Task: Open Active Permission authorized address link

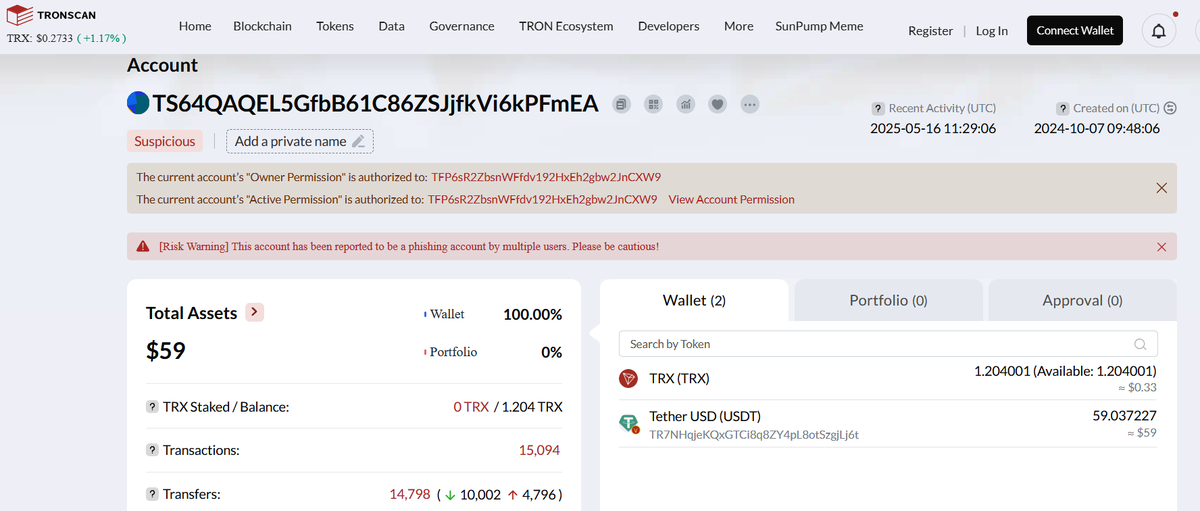Action: pos(543,199)
